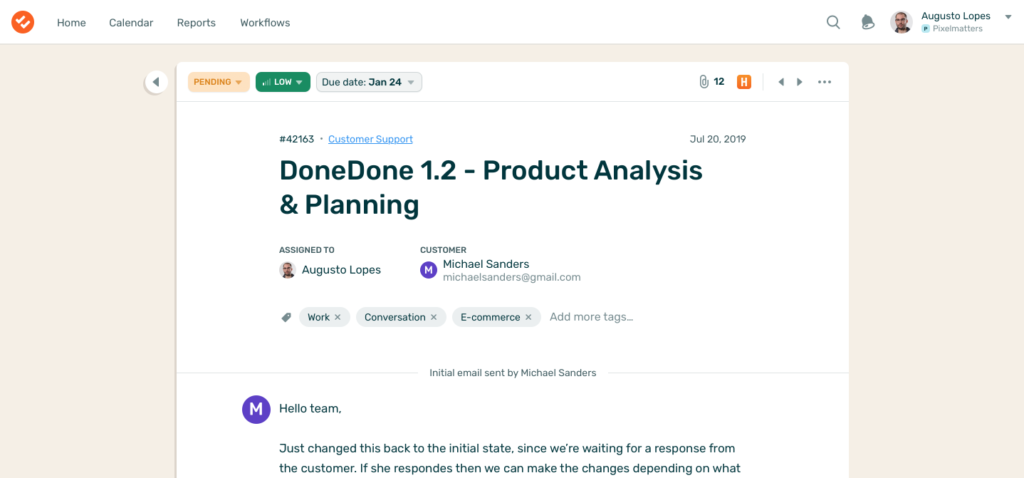
Task: Click the orange H badge icon
Action: click(x=744, y=82)
